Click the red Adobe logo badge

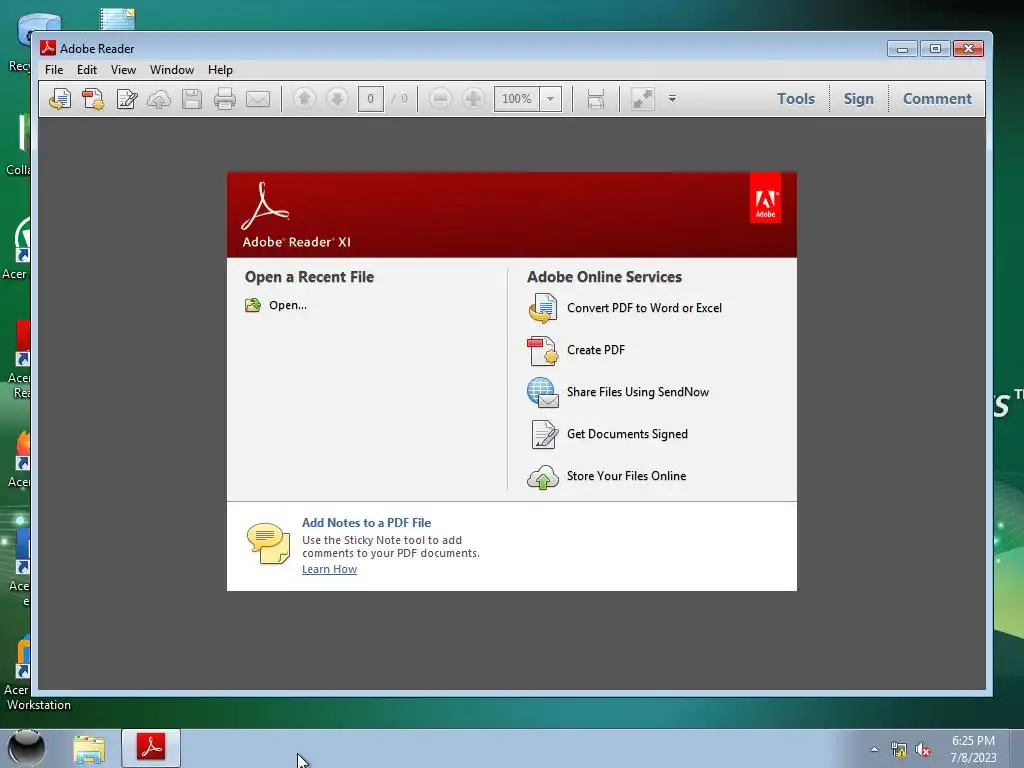765,199
